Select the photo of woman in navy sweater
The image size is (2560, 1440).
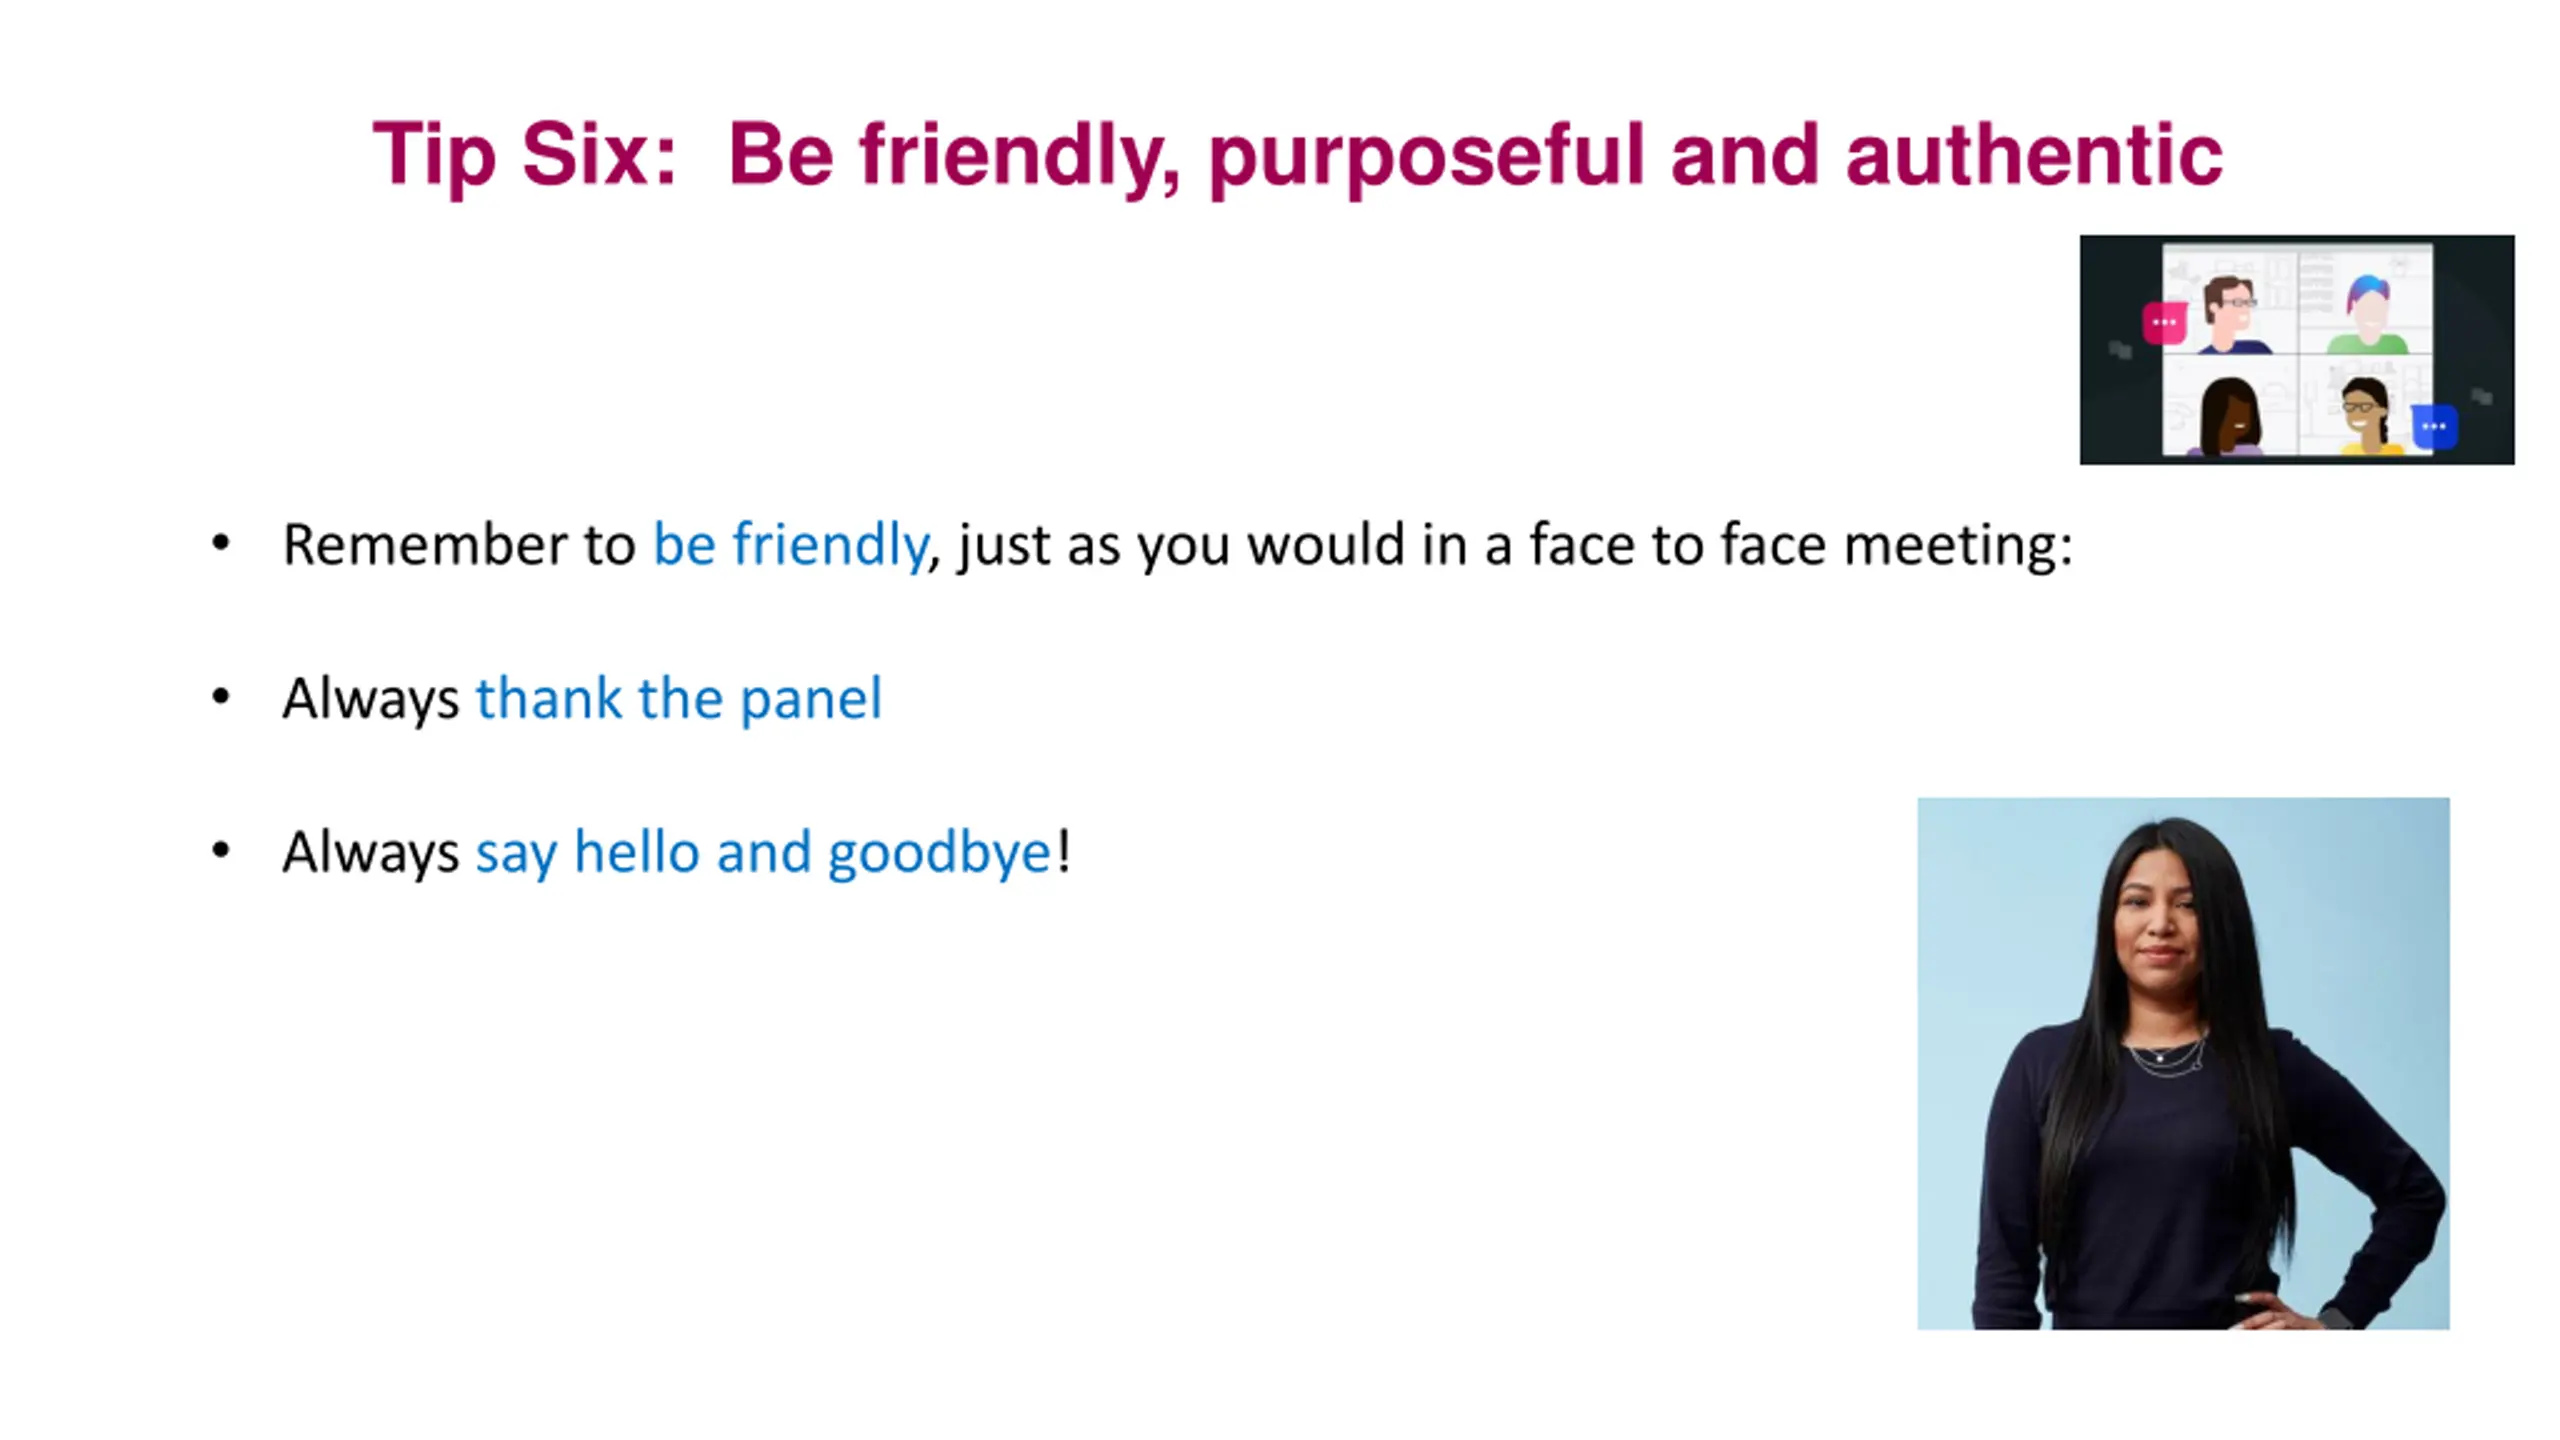2183,1063
